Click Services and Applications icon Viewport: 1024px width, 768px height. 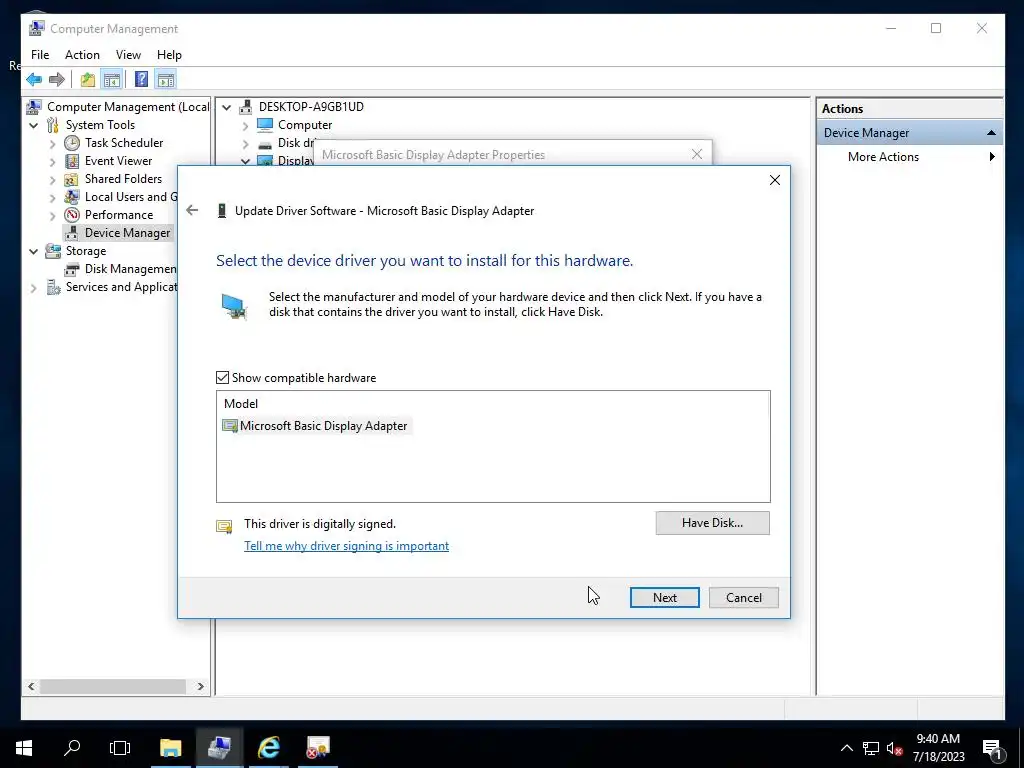pos(53,287)
